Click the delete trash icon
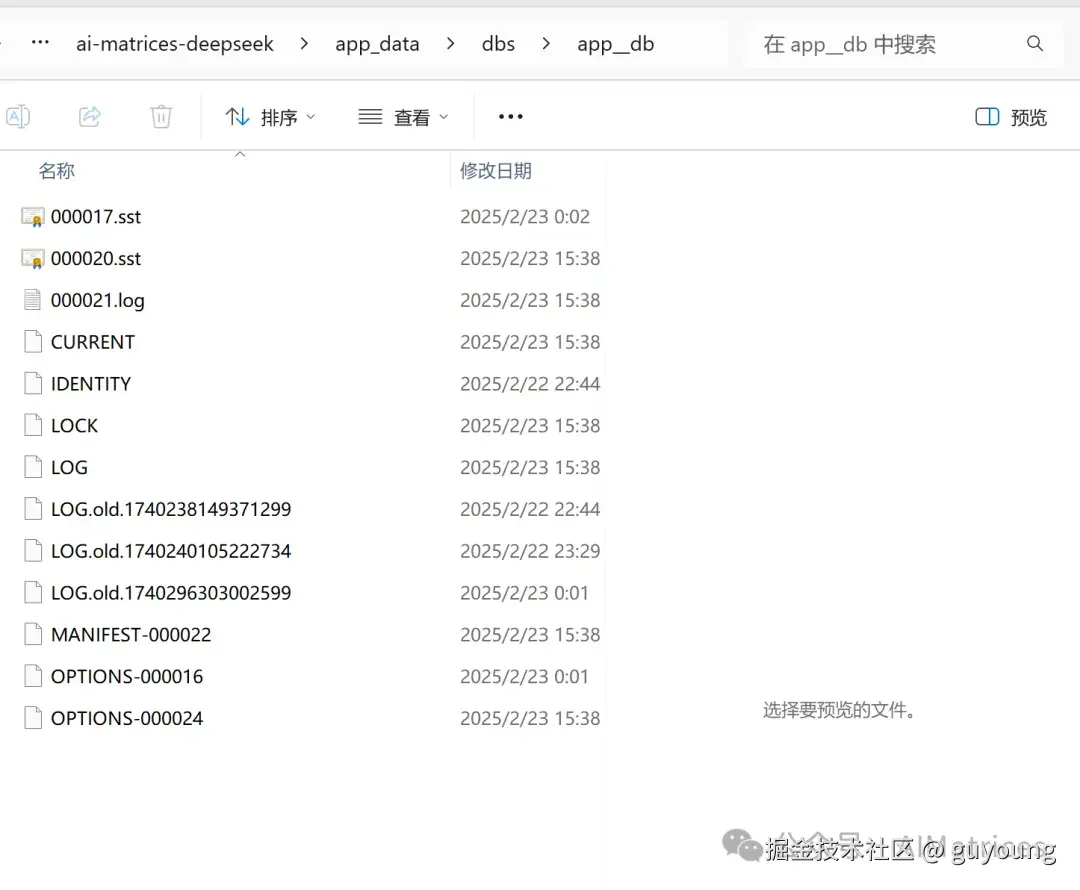1080x890 pixels. coord(161,116)
